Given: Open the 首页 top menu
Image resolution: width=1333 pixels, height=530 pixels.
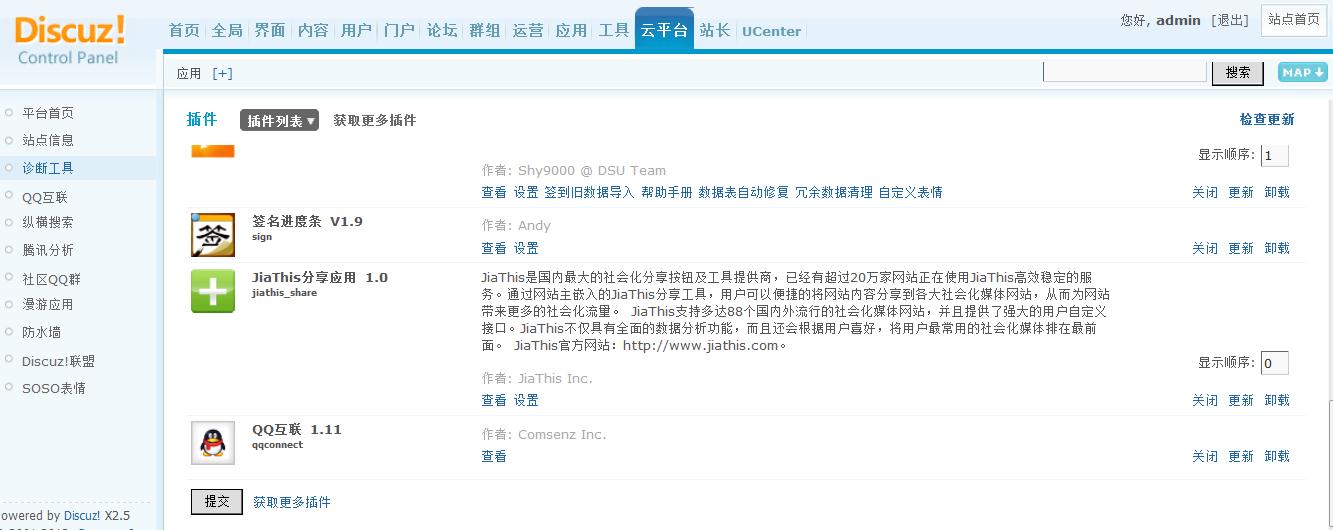Looking at the screenshot, I should coord(184,30).
